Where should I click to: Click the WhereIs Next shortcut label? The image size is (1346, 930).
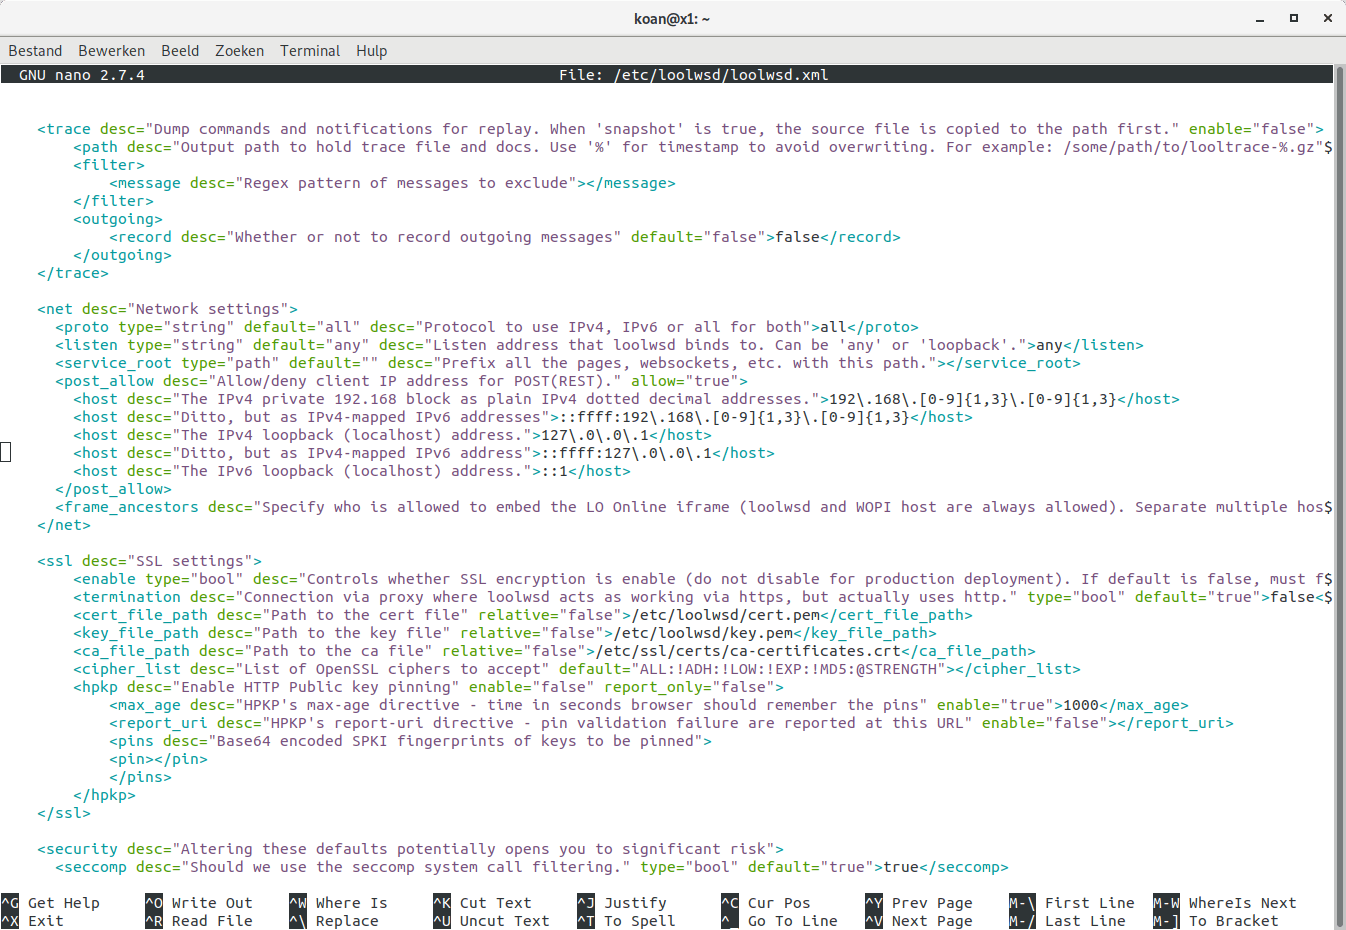[x=1243, y=903]
